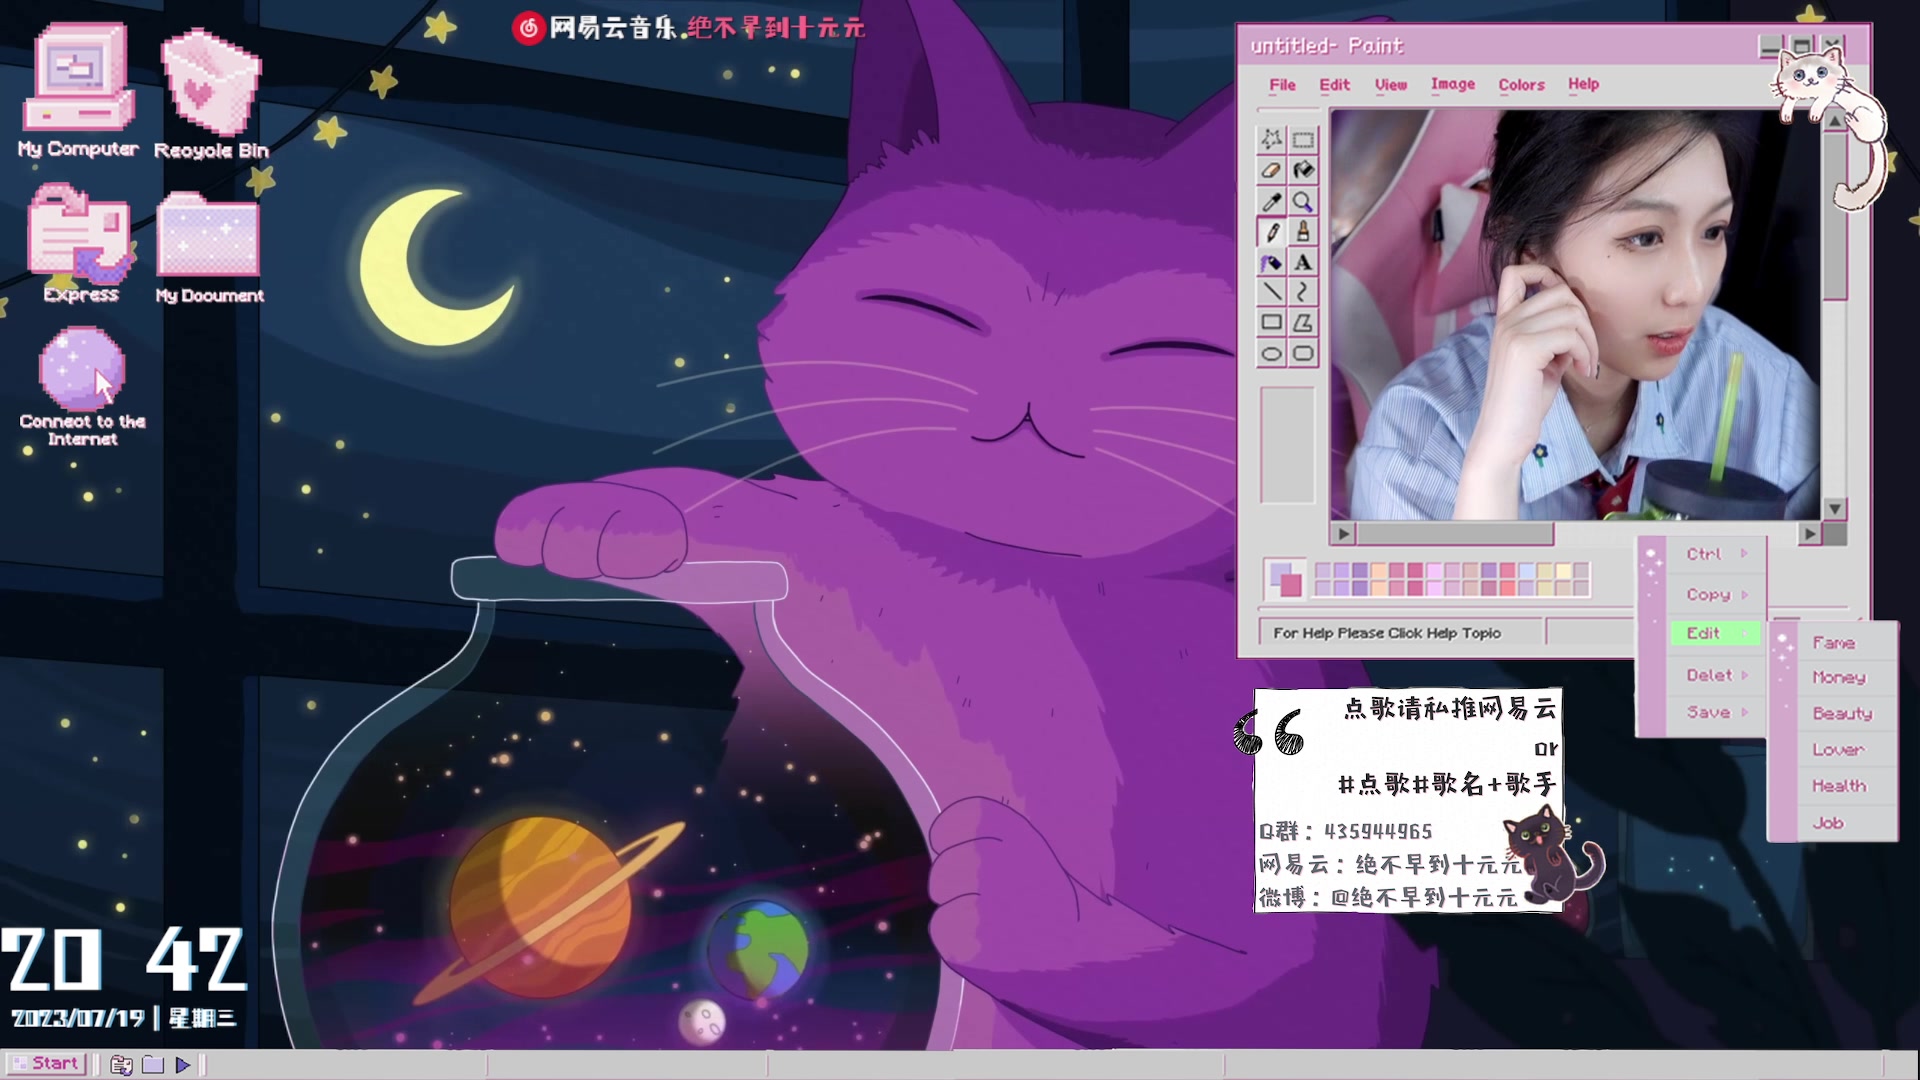
Task: Select the Magnifier zoom tool
Action: 1303,202
